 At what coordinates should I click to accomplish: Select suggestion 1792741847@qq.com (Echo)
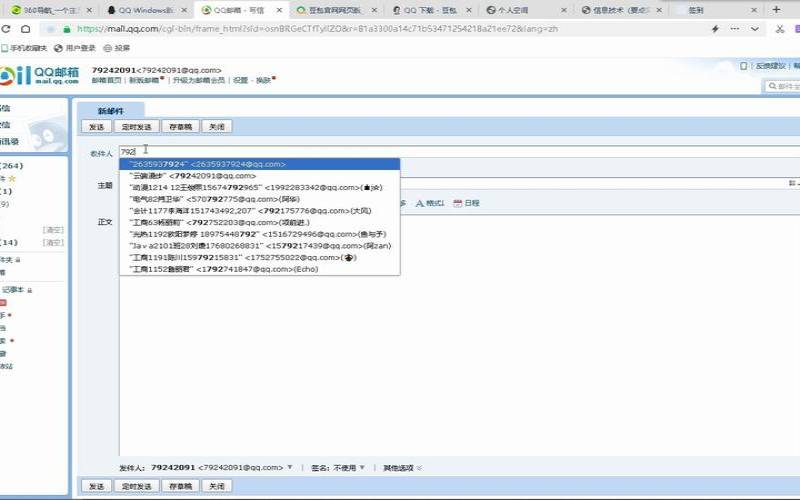260,269
